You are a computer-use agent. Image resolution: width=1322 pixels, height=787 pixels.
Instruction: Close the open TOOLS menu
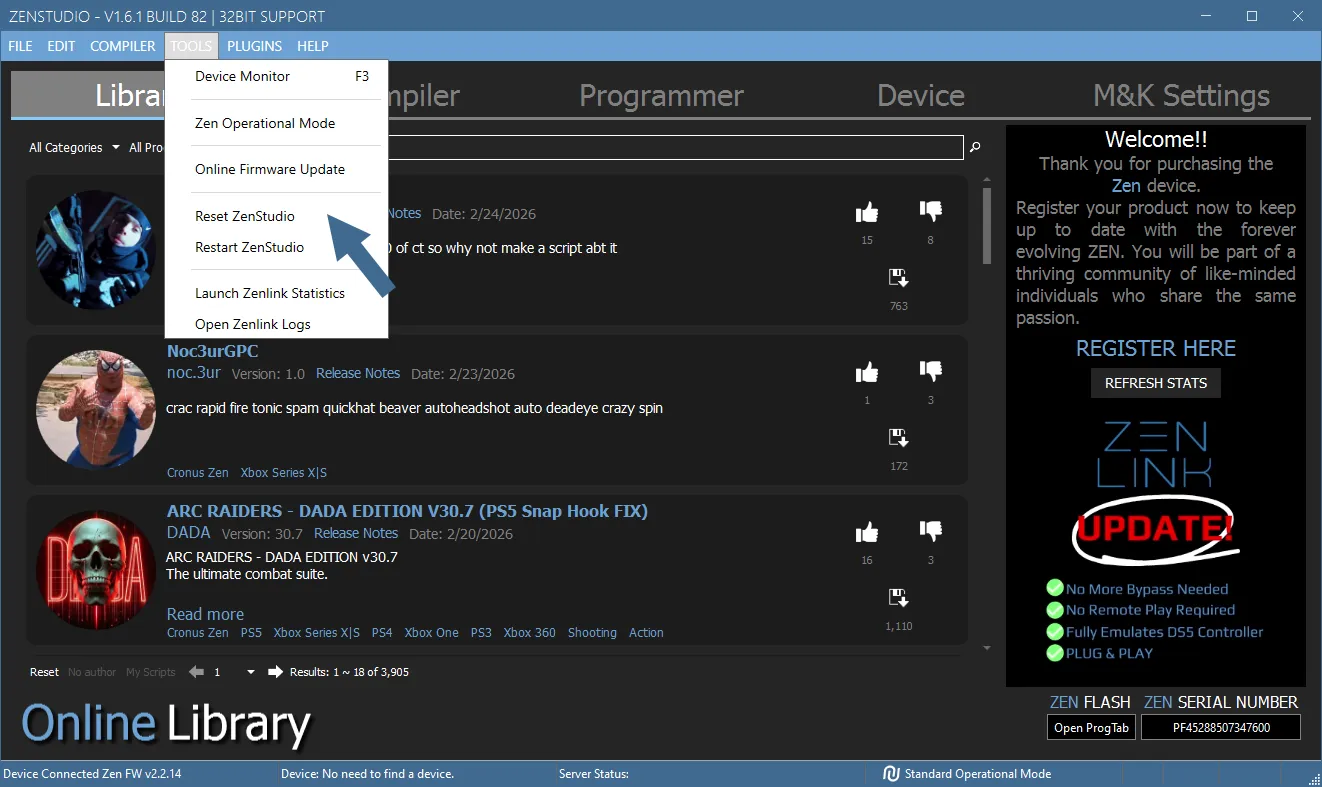191,46
